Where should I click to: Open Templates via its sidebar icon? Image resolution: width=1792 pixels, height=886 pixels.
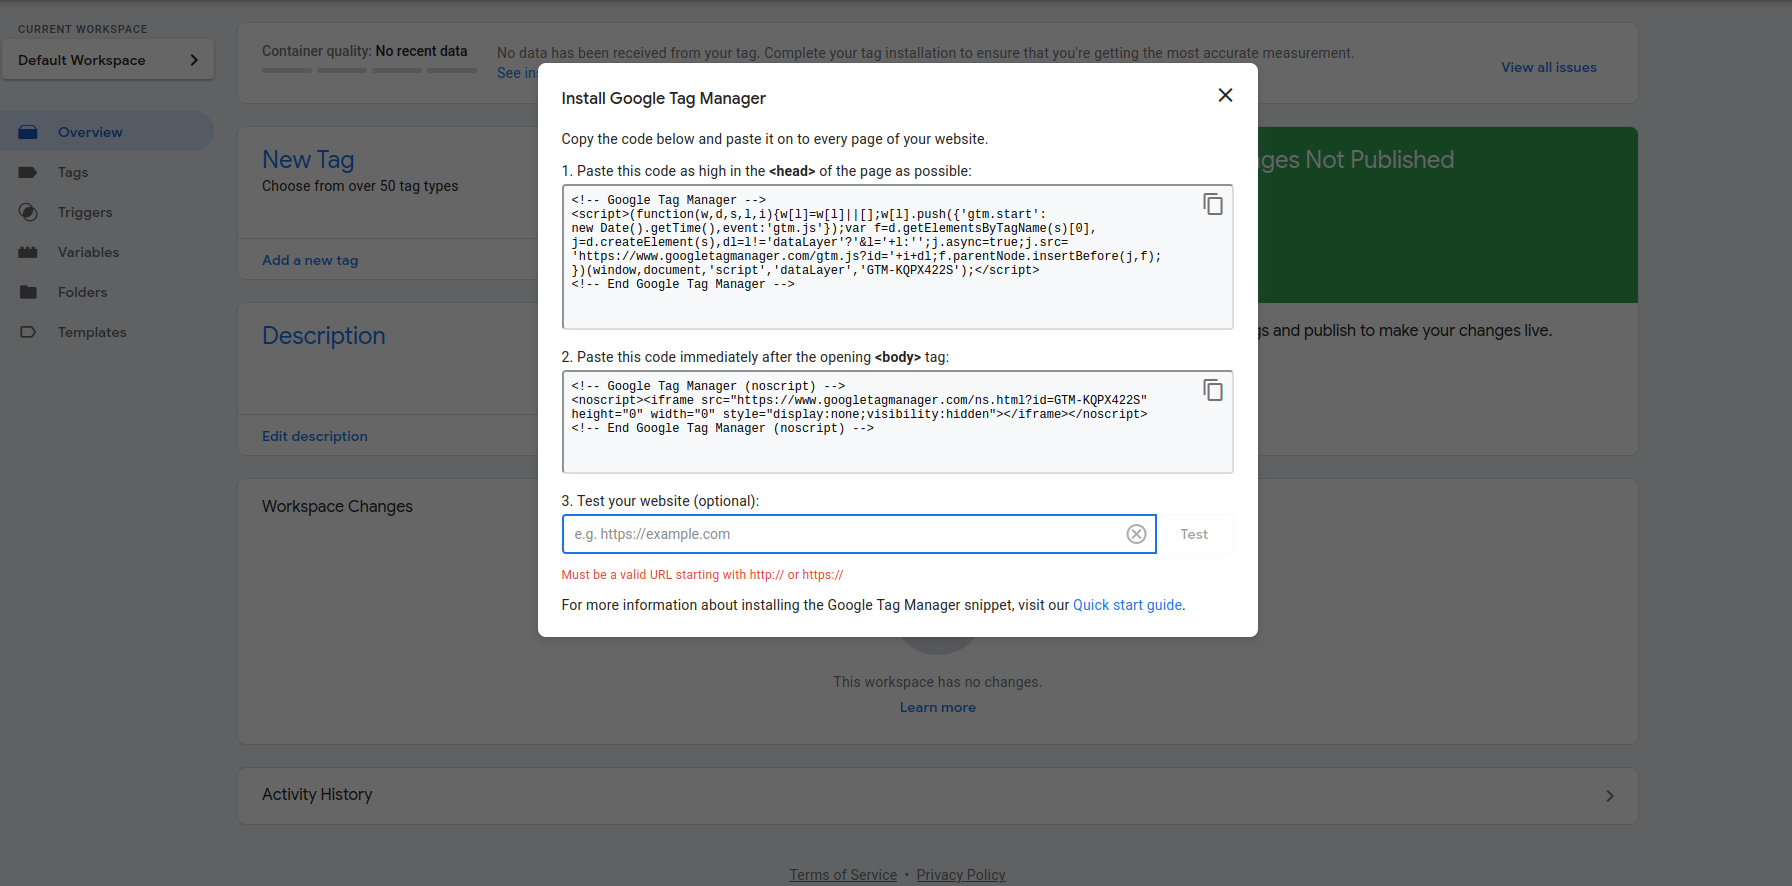(x=28, y=332)
